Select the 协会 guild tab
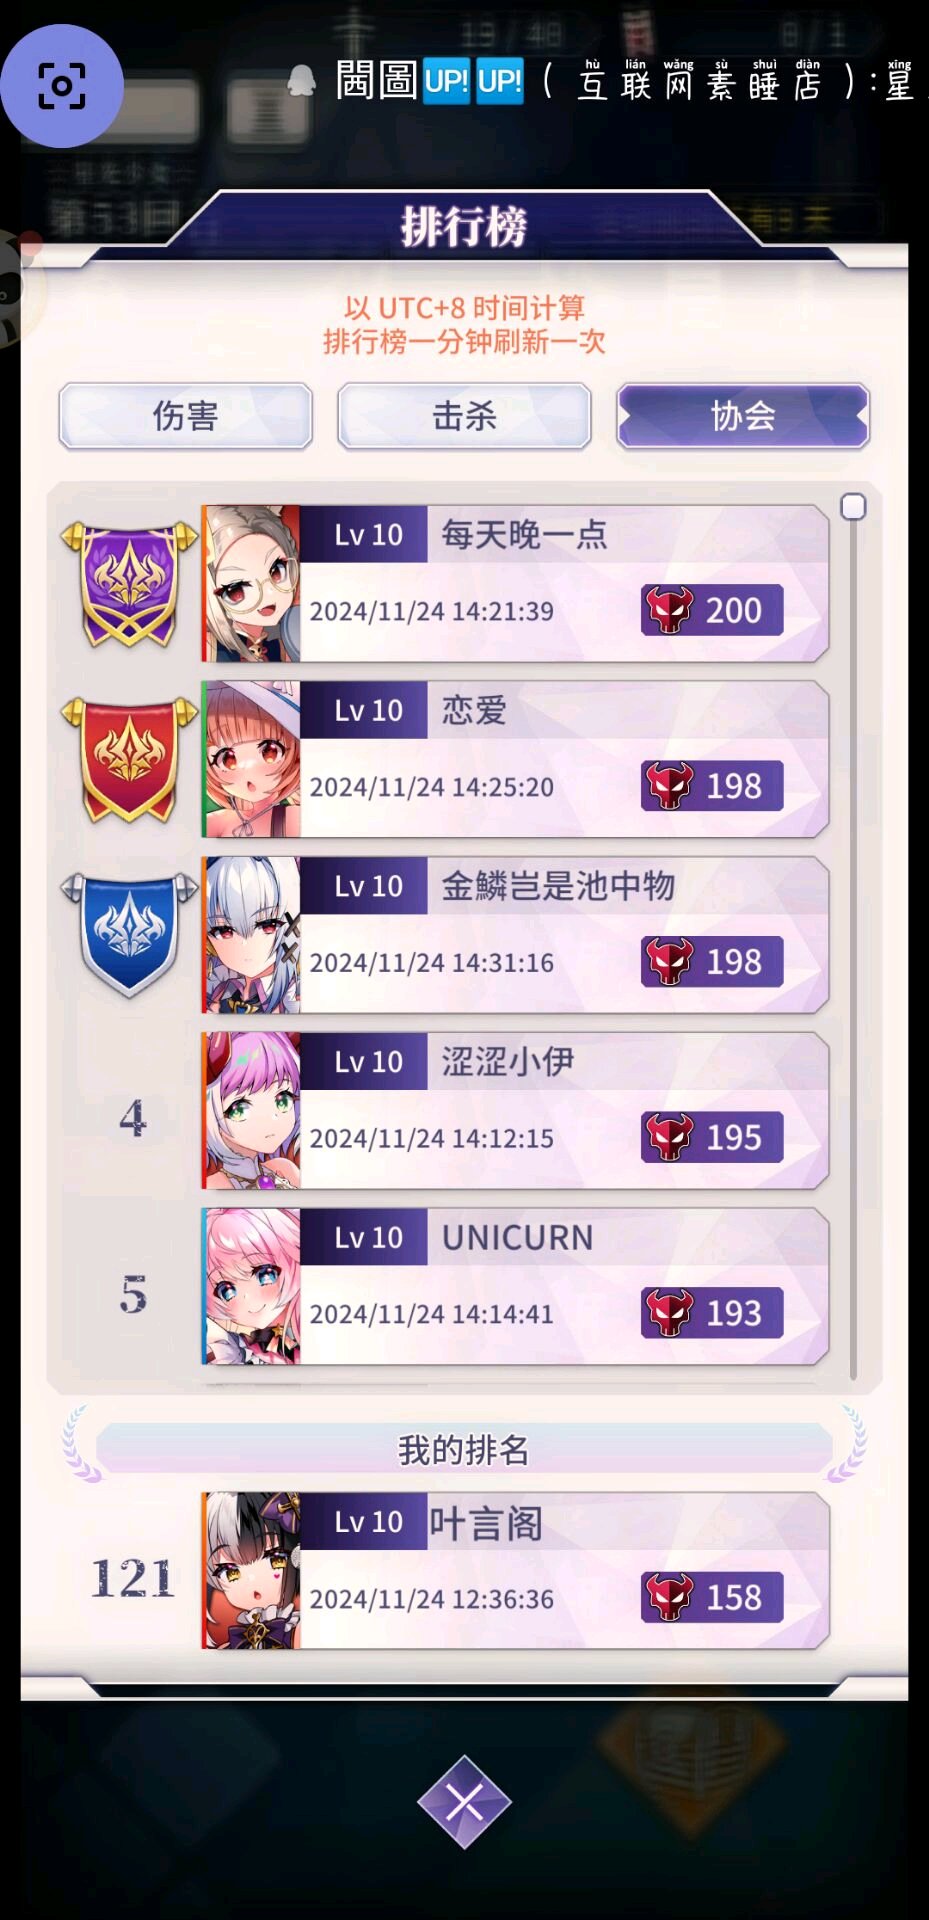The height and width of the screenshot is (1920, 929). click(x=743, y=416)
